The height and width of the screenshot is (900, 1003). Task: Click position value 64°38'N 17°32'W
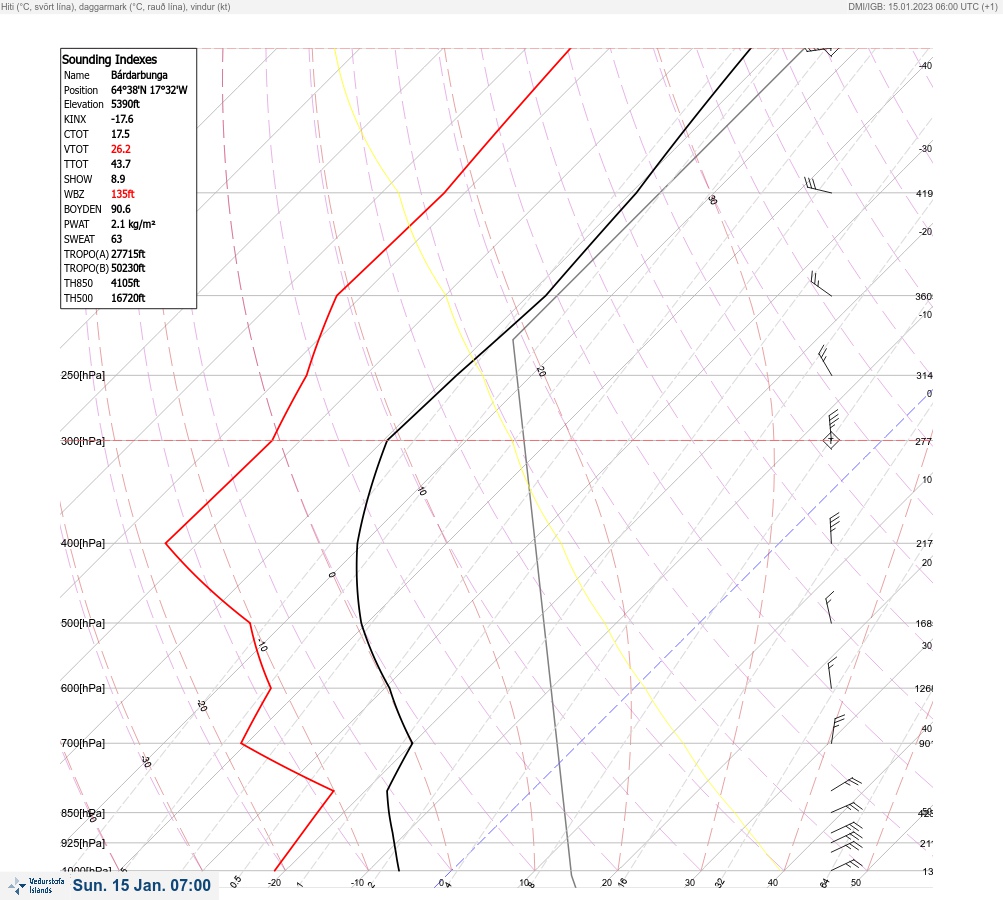tap(149, 90)
